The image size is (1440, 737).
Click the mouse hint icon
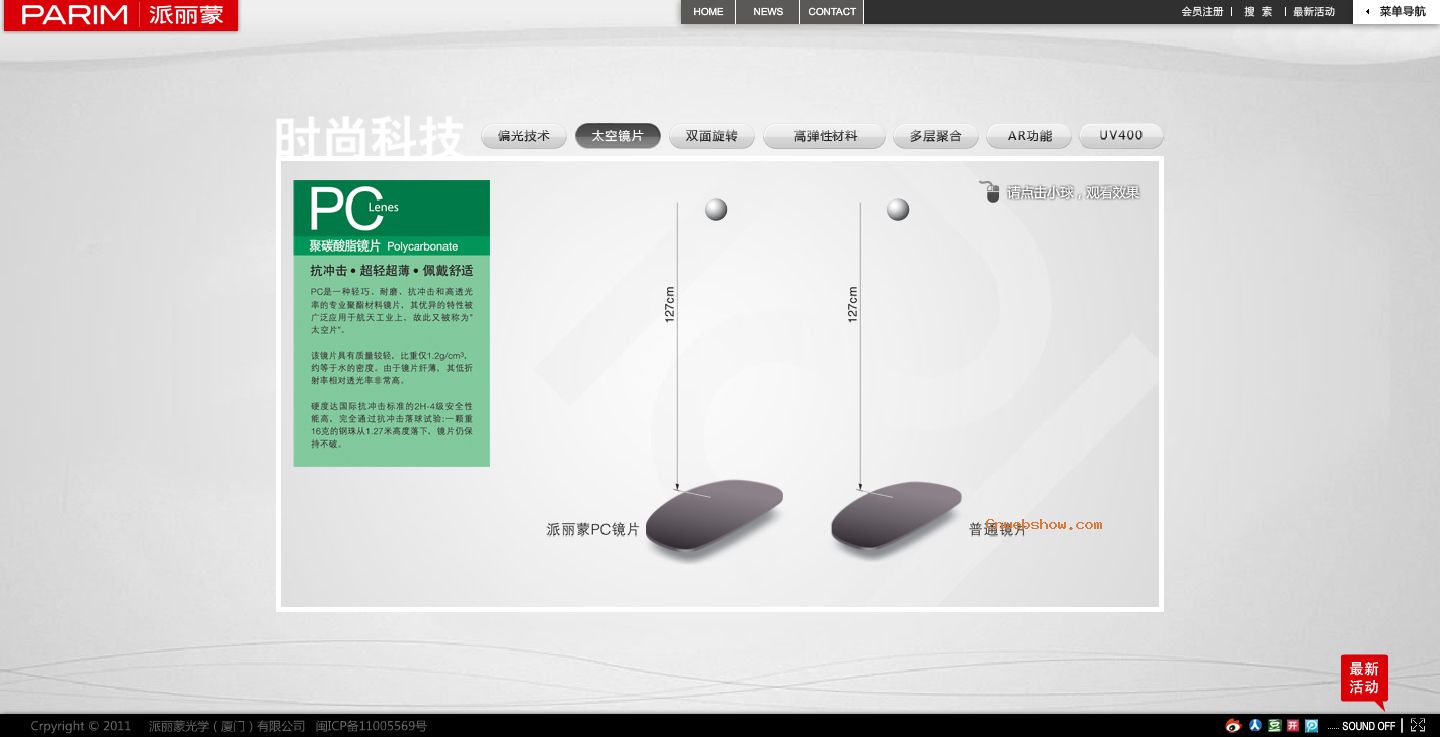pos(990,192)
